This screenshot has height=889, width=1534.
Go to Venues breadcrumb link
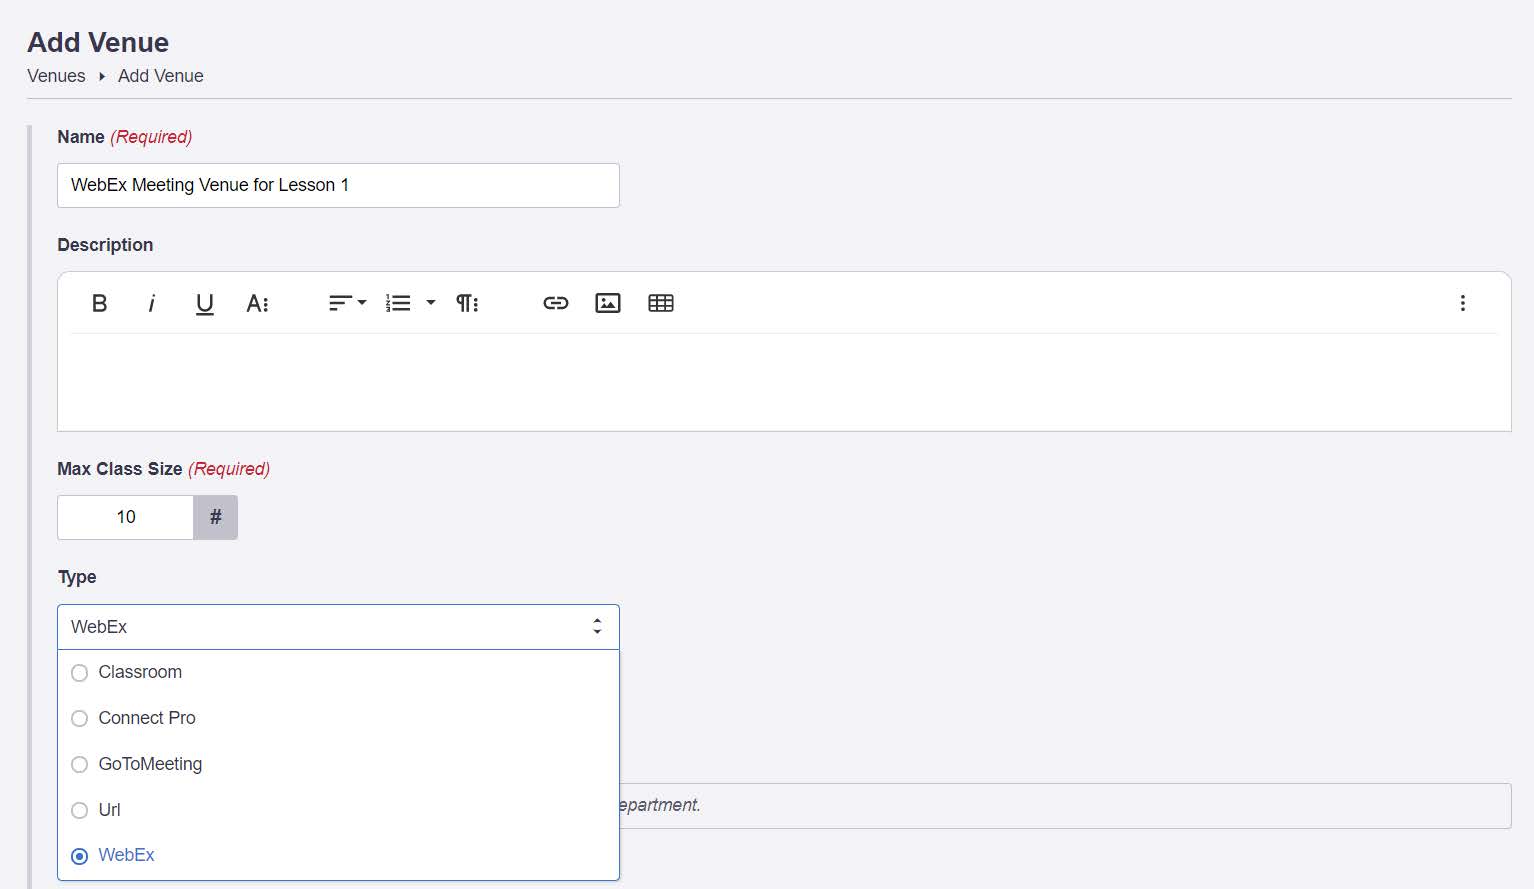[56, 76]
